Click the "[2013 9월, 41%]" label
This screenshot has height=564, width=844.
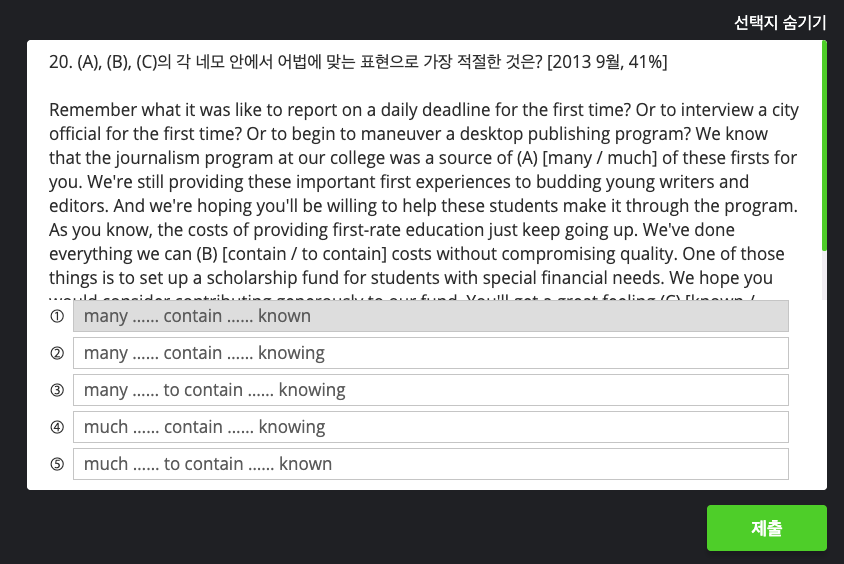[x=607, y=63]
